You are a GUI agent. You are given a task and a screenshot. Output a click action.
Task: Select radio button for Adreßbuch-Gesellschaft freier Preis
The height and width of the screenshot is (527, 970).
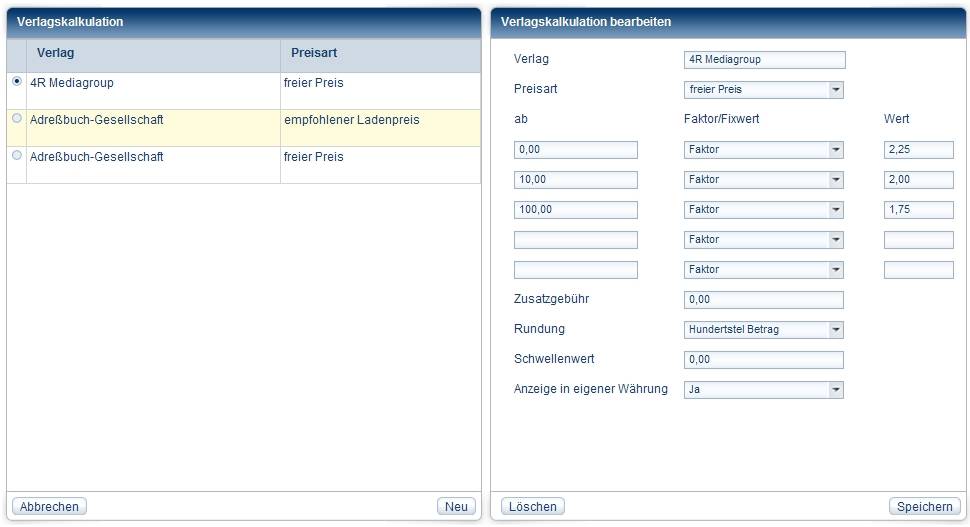[x=16, y=156]
